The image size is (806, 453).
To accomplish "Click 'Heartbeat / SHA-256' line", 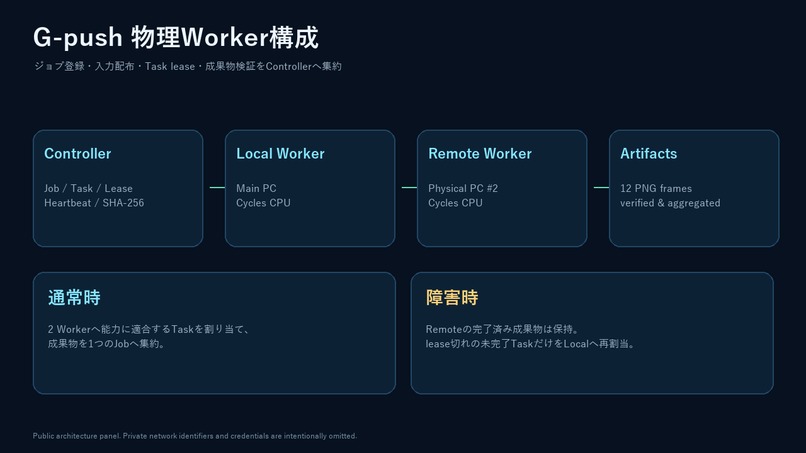I will tap(94, 203).
